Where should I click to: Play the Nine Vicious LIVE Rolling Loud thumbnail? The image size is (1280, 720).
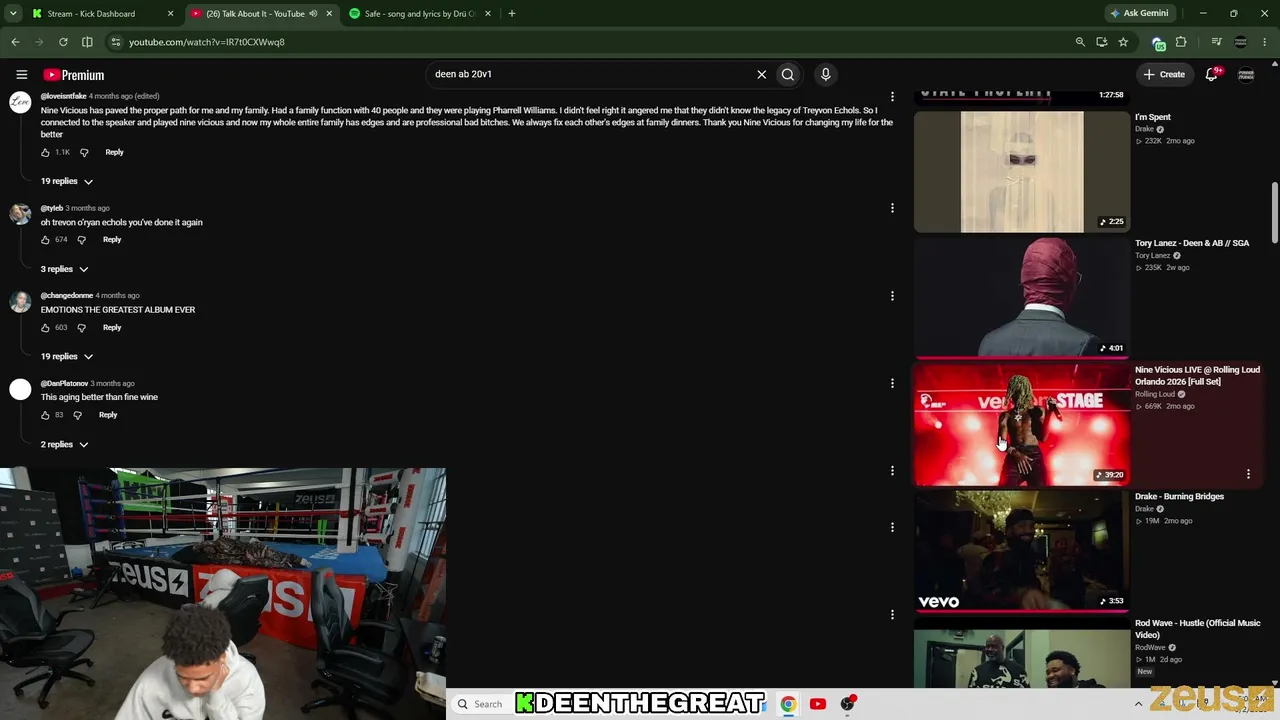[1022, 425]
